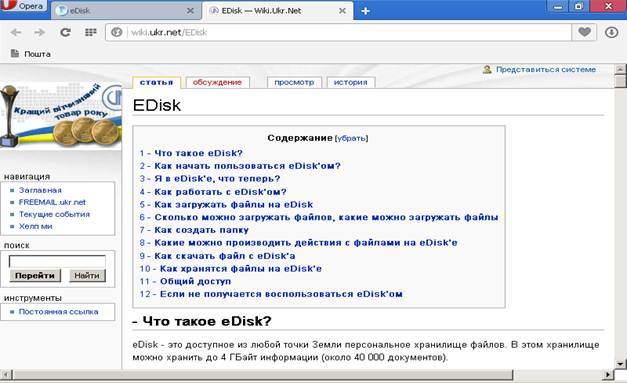Jump to Если не получается воспользоваться section
Image resolution: width=627 pixels, height=383 pixels.
(x=271, y=294)
